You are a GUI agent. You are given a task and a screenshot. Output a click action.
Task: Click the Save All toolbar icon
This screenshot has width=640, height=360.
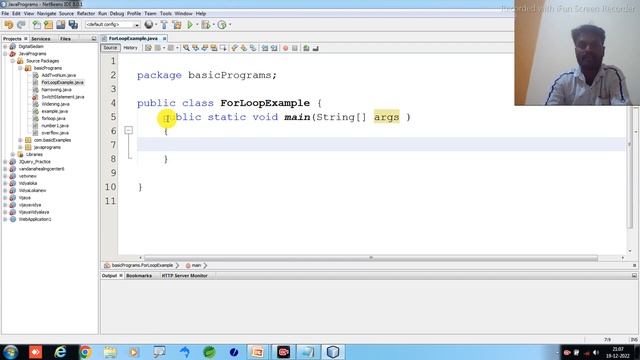click(73, 25)
